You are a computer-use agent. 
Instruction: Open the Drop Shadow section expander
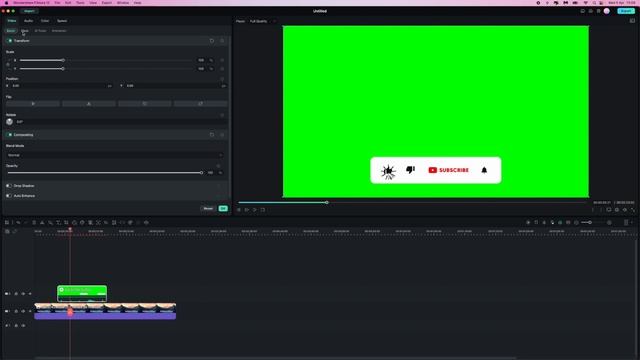(x=219, y=186)
